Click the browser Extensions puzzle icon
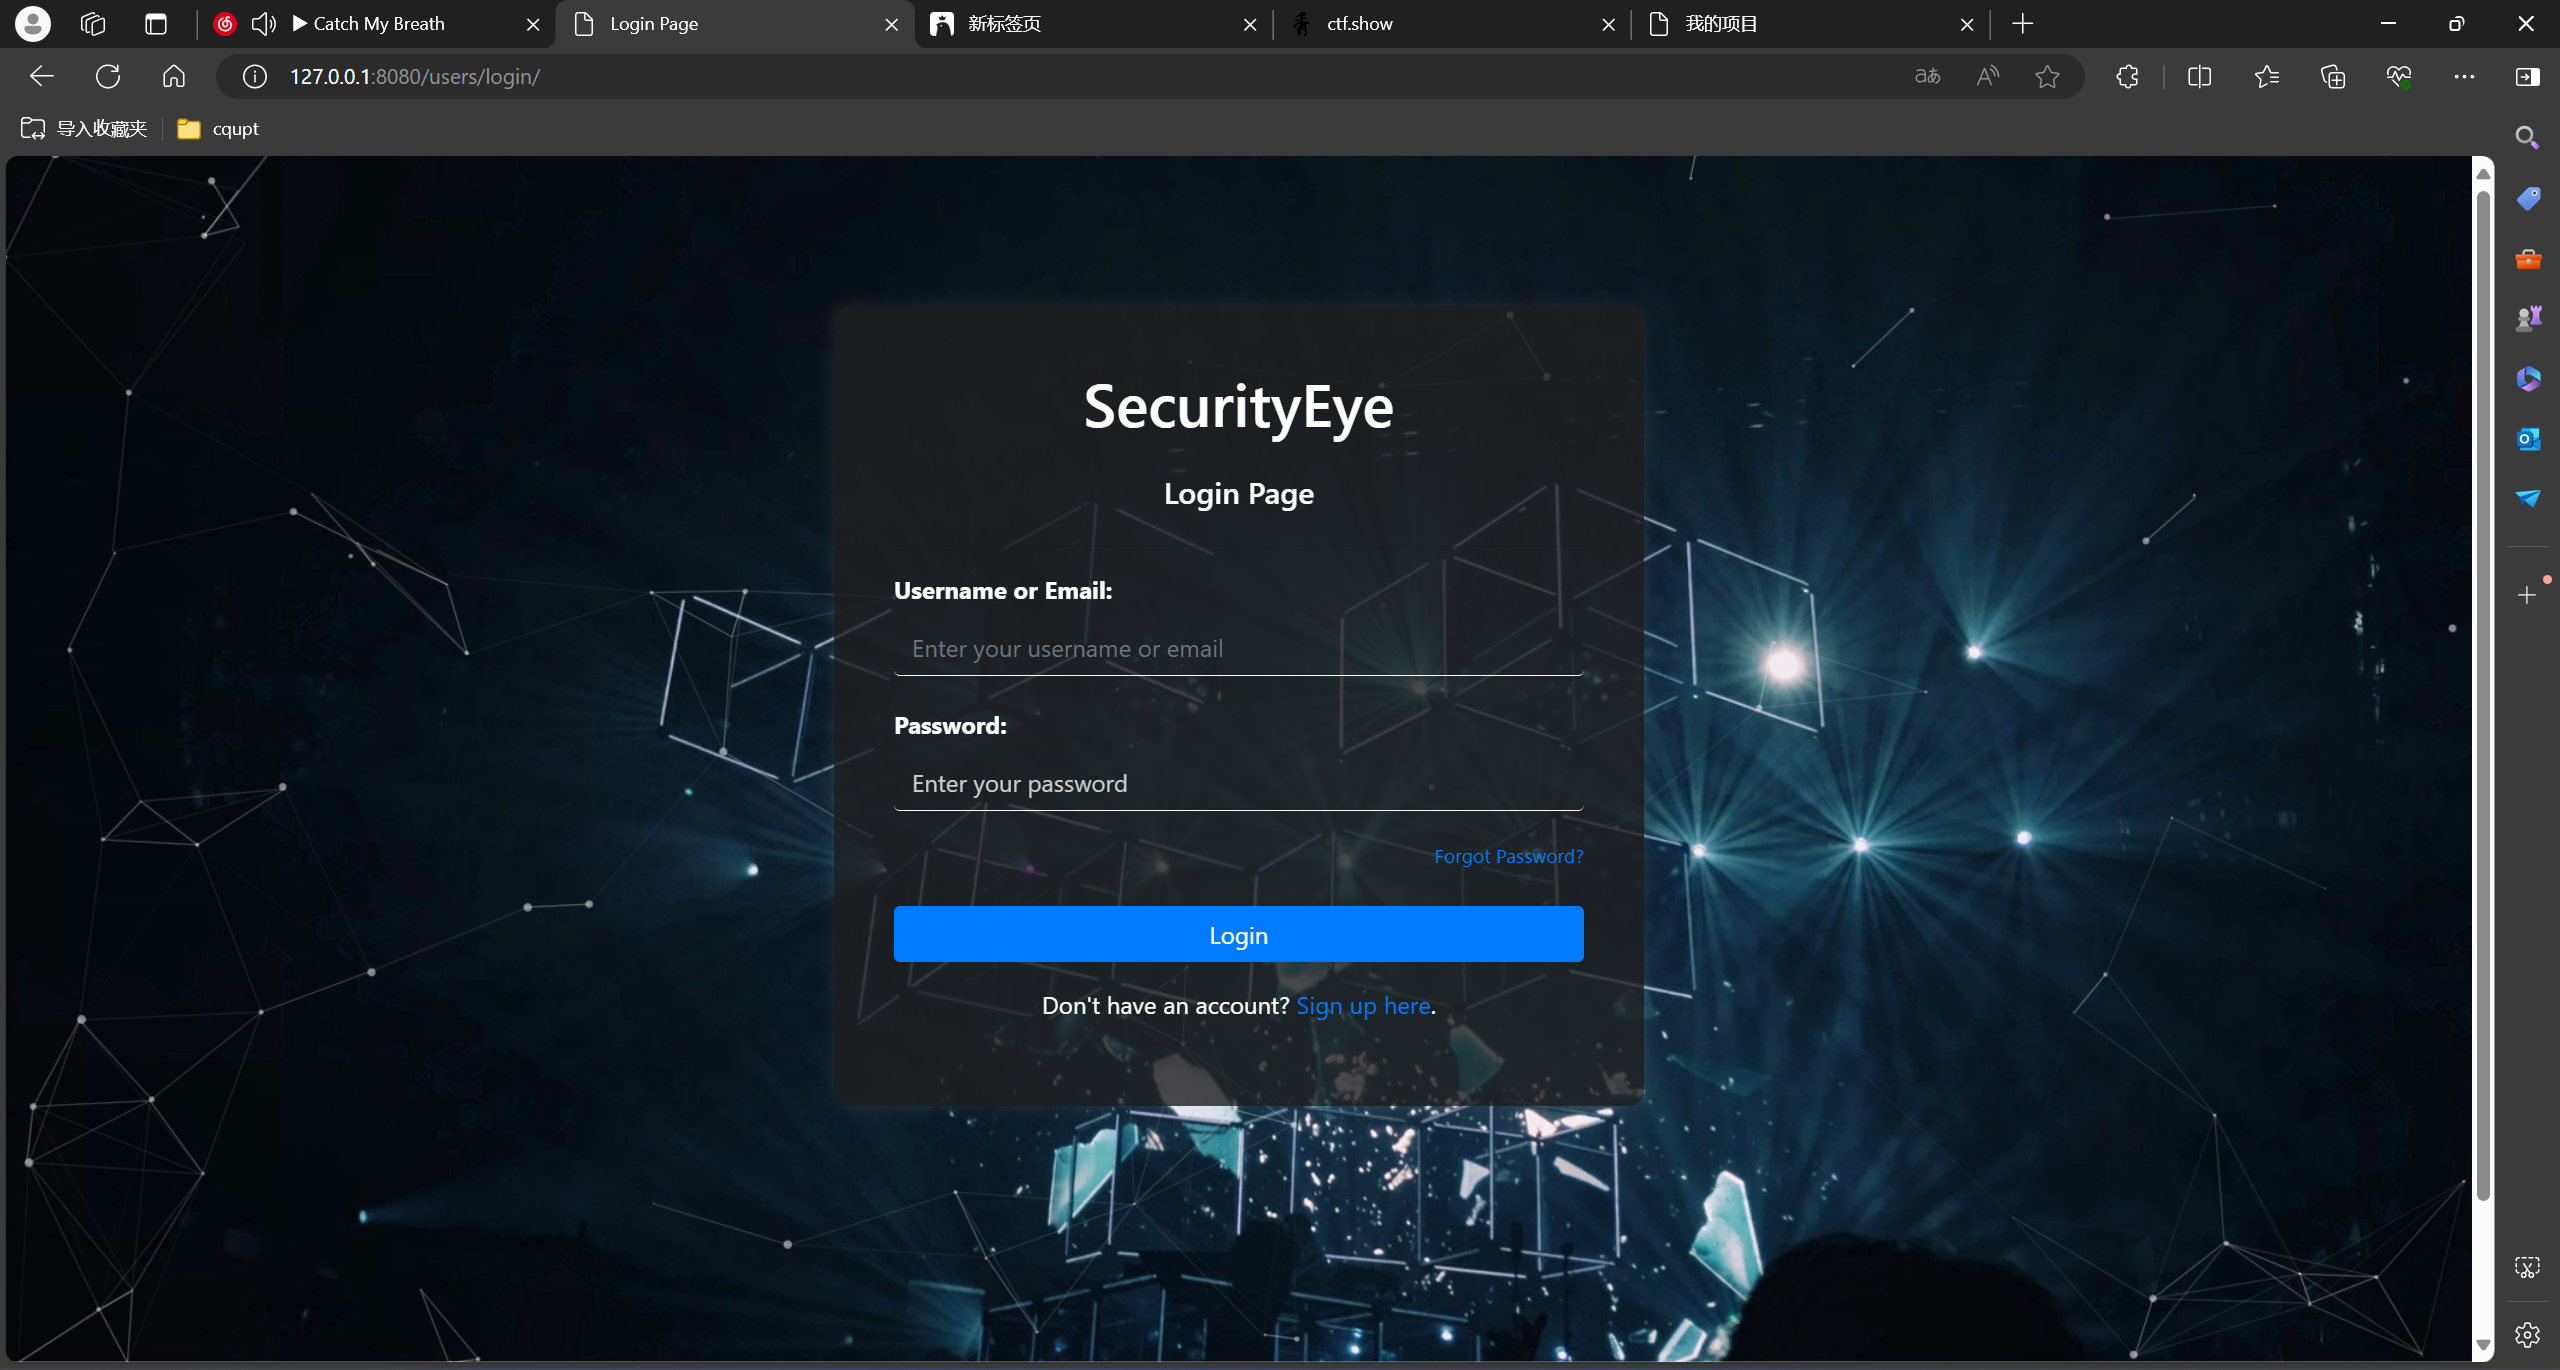Image resolution: width=2560 pixels, height=1370 pixels. pos(2127,77)
